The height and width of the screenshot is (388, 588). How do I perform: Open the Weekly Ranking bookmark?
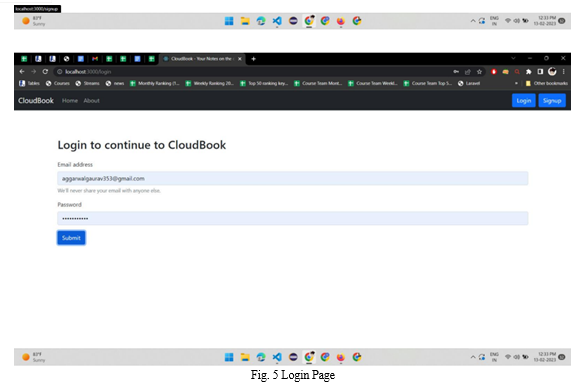click(x=210, y=83)
